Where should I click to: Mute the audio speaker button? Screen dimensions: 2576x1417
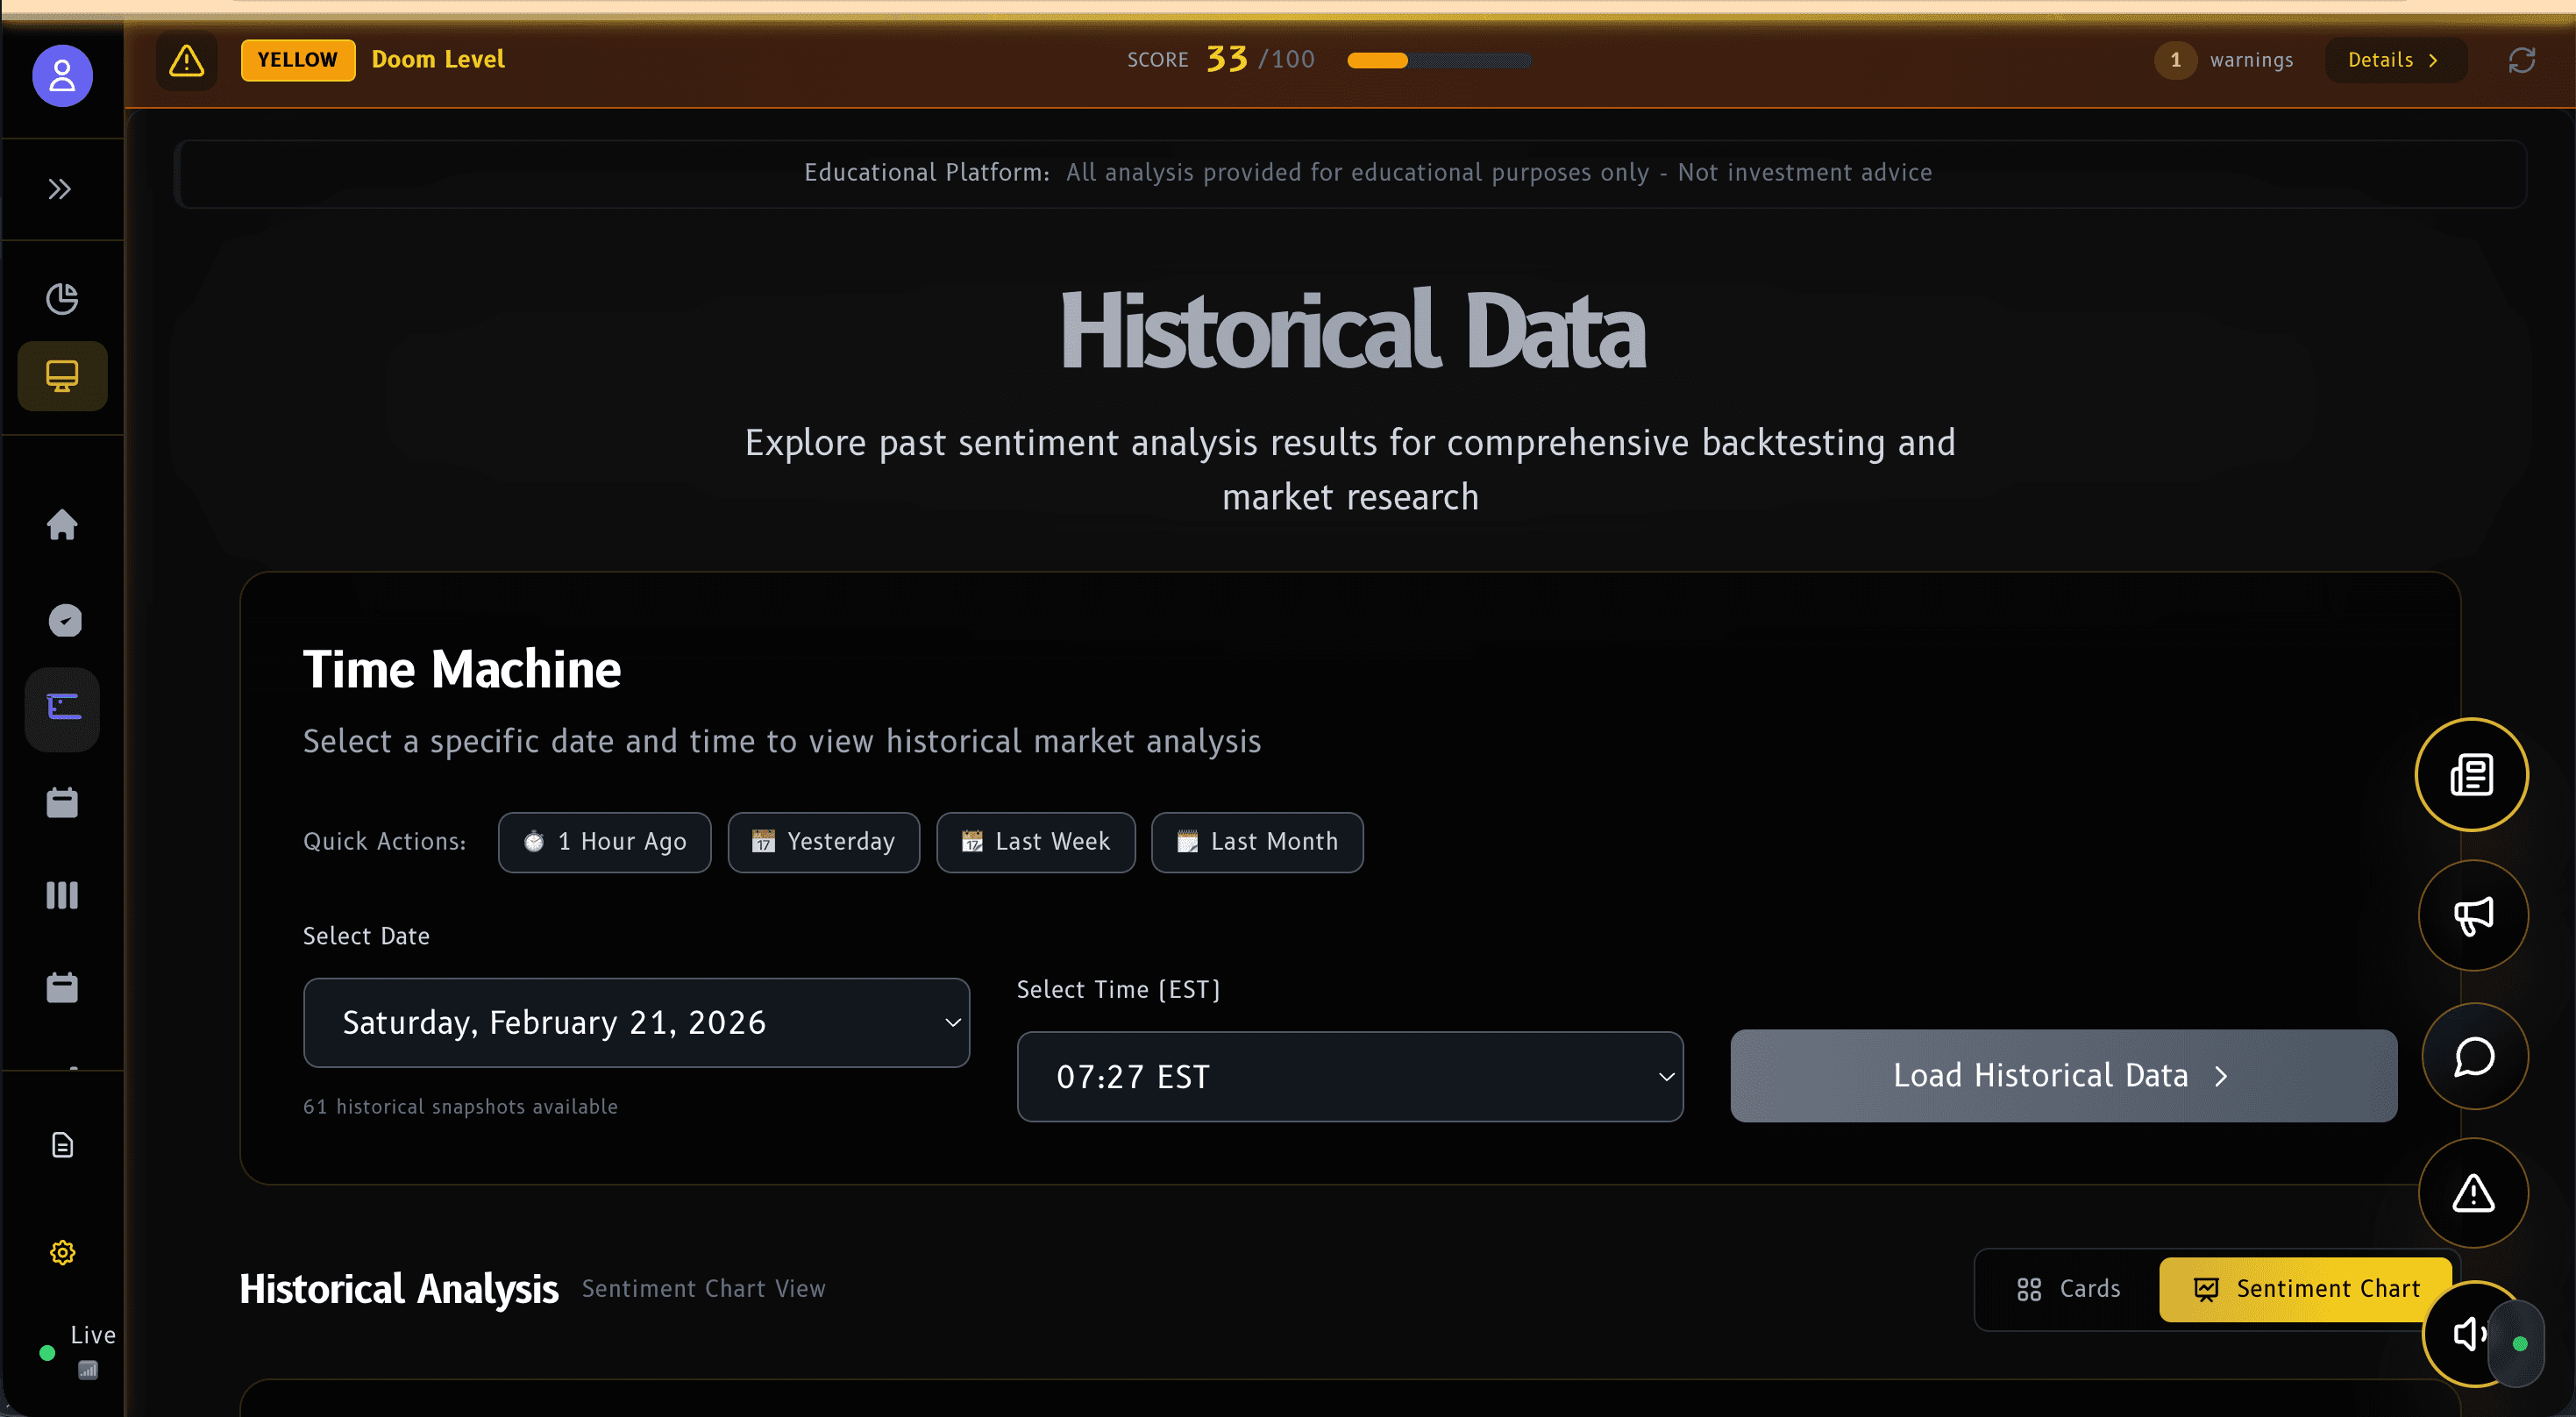pyautogui.click(x=2468, y=1334)
